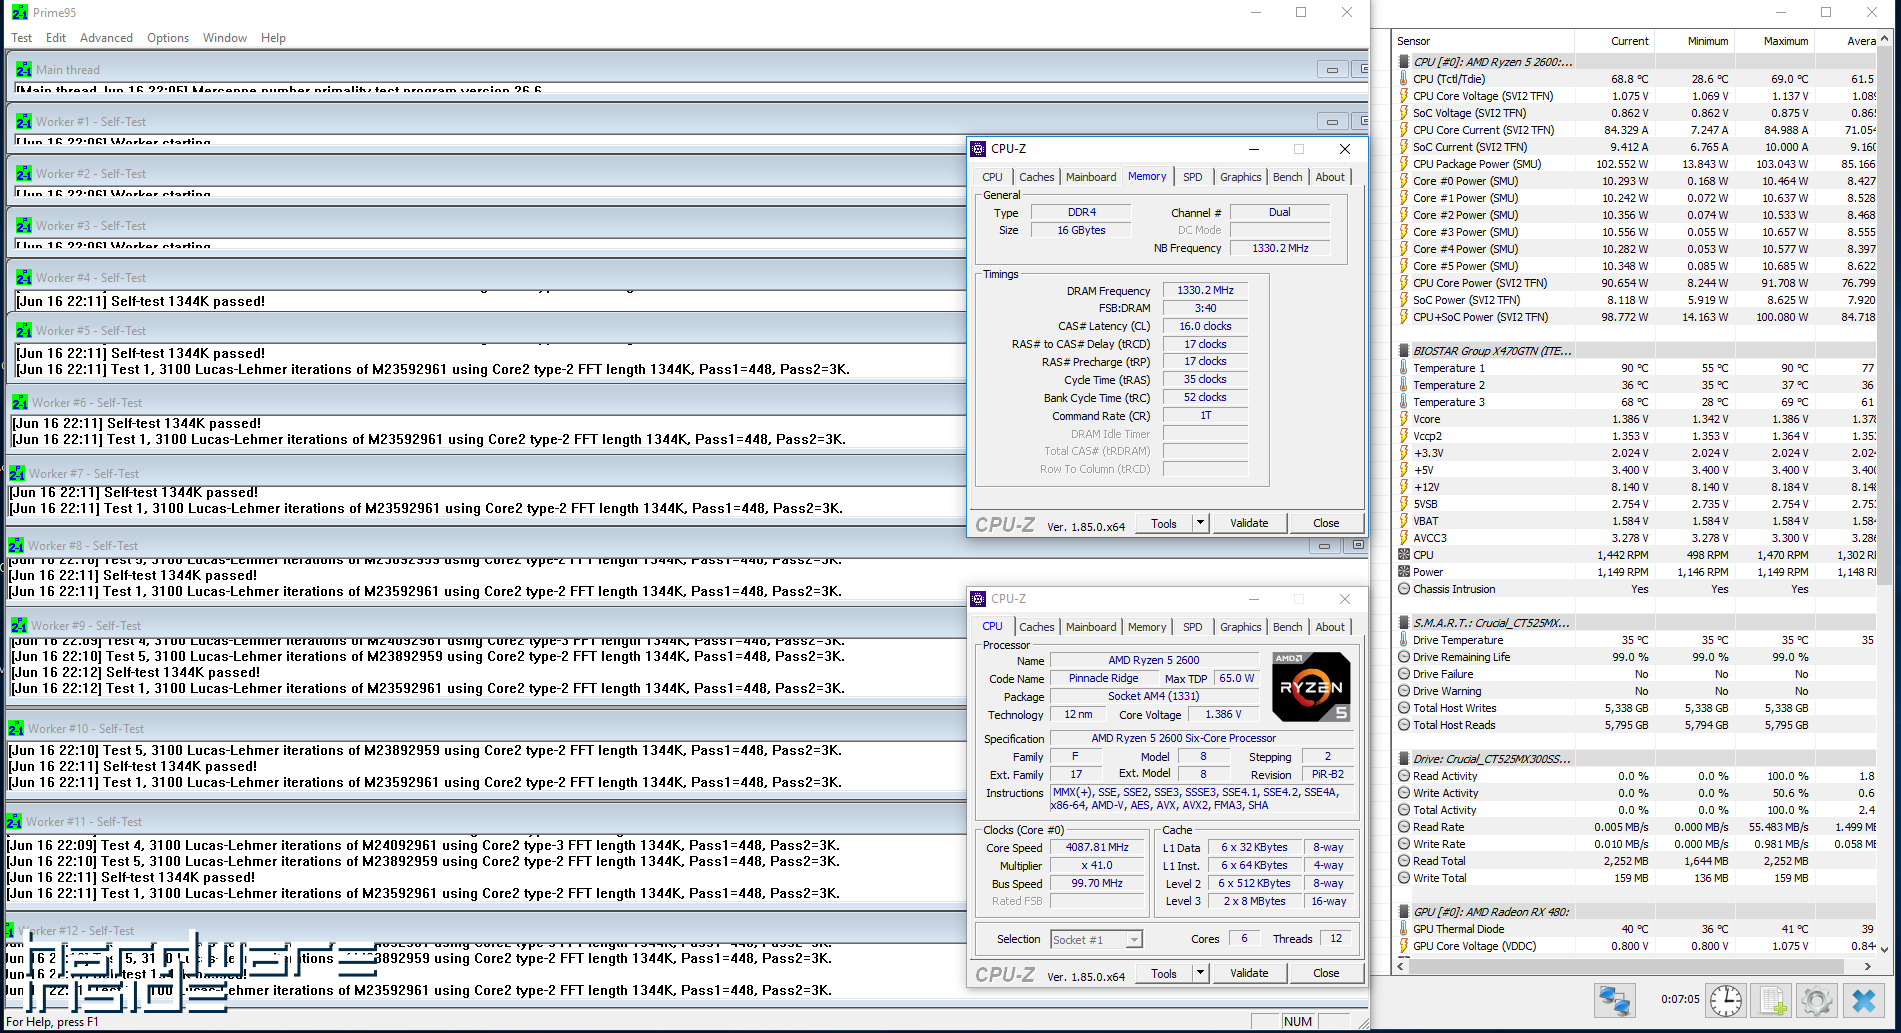Viewport: 1901px width, 1033px height.
Task: Click the Current column header in HWiNFO
Action: coord(1614,41)
